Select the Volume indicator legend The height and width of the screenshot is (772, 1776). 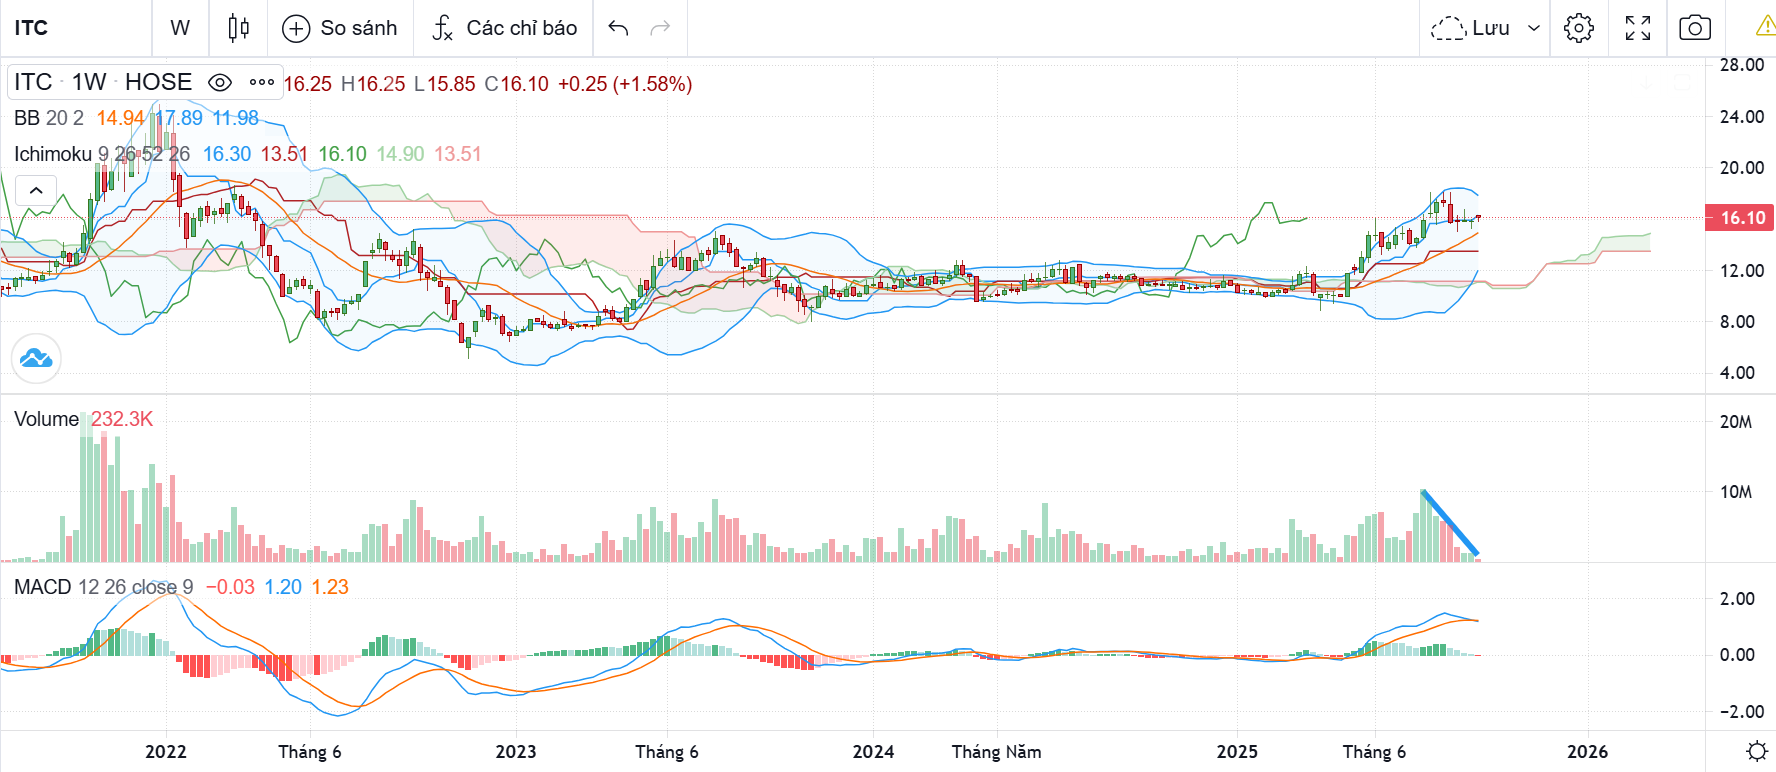pos(46,419)
